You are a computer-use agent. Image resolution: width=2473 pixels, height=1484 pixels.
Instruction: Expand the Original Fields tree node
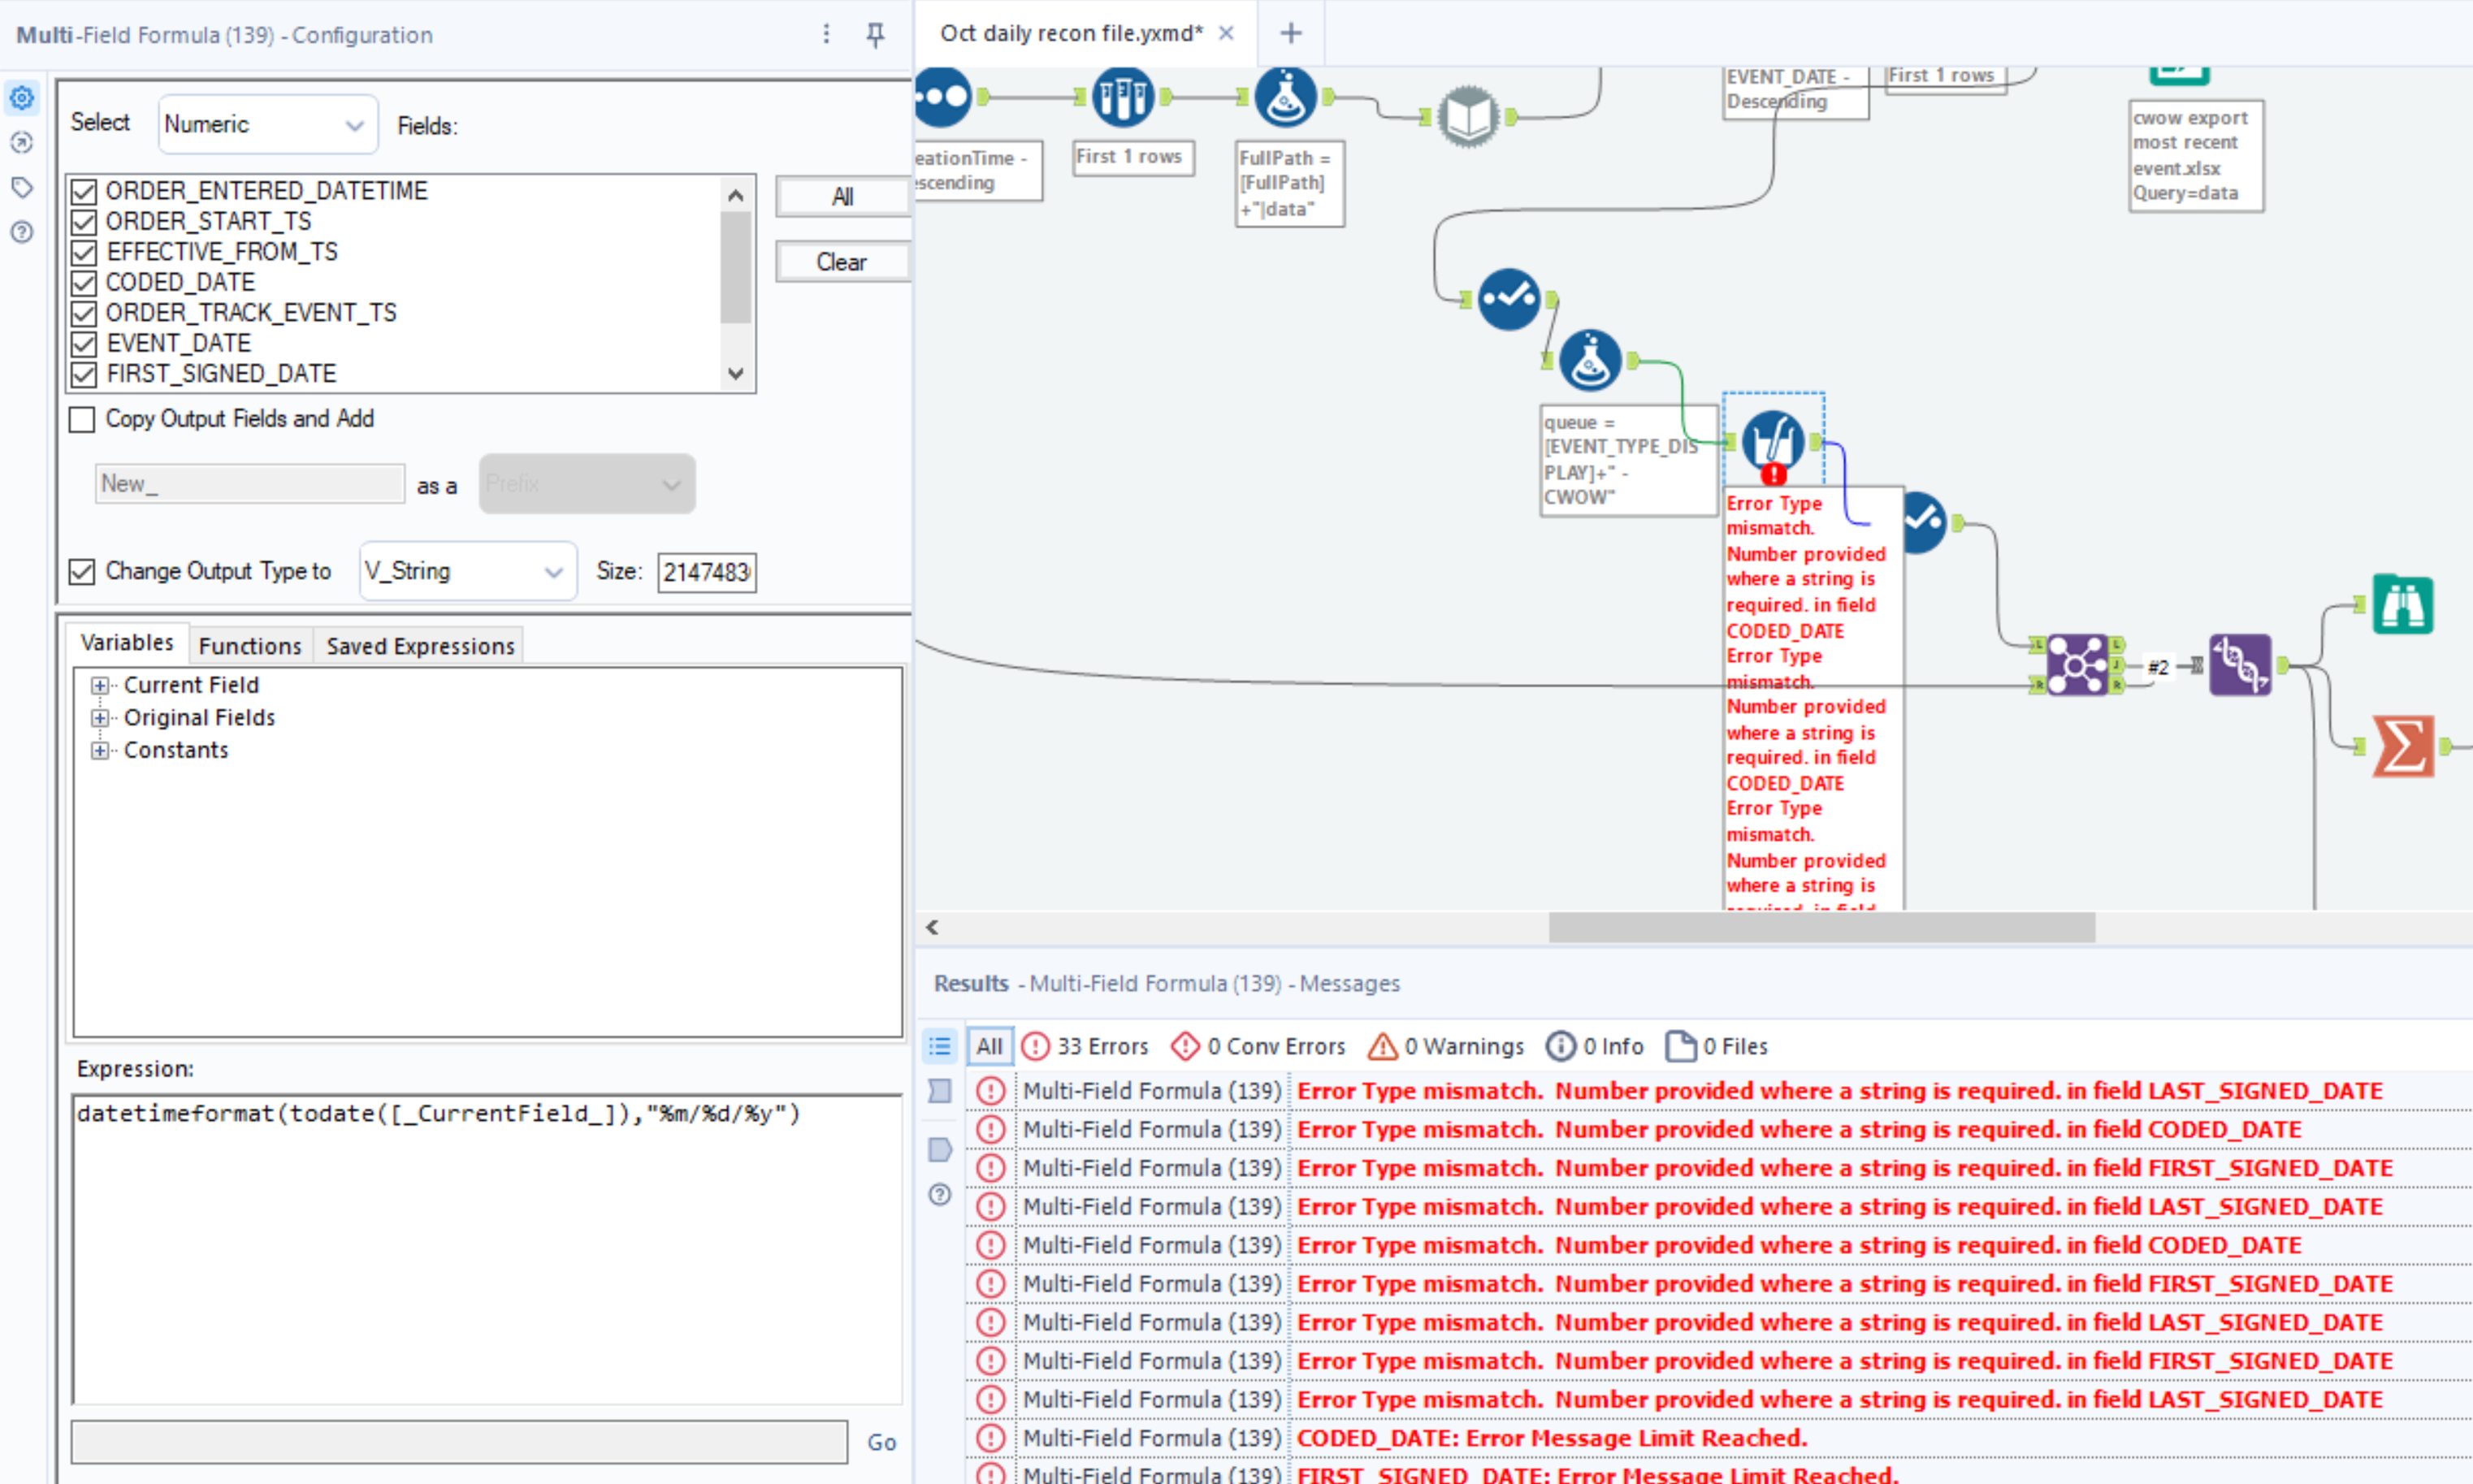point(99,718)
